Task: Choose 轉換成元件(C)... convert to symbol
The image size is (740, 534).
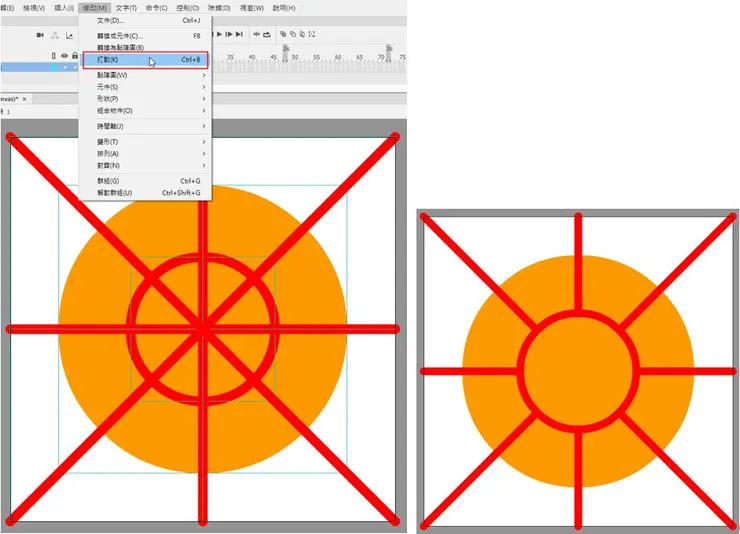Action: coord(145,36)
